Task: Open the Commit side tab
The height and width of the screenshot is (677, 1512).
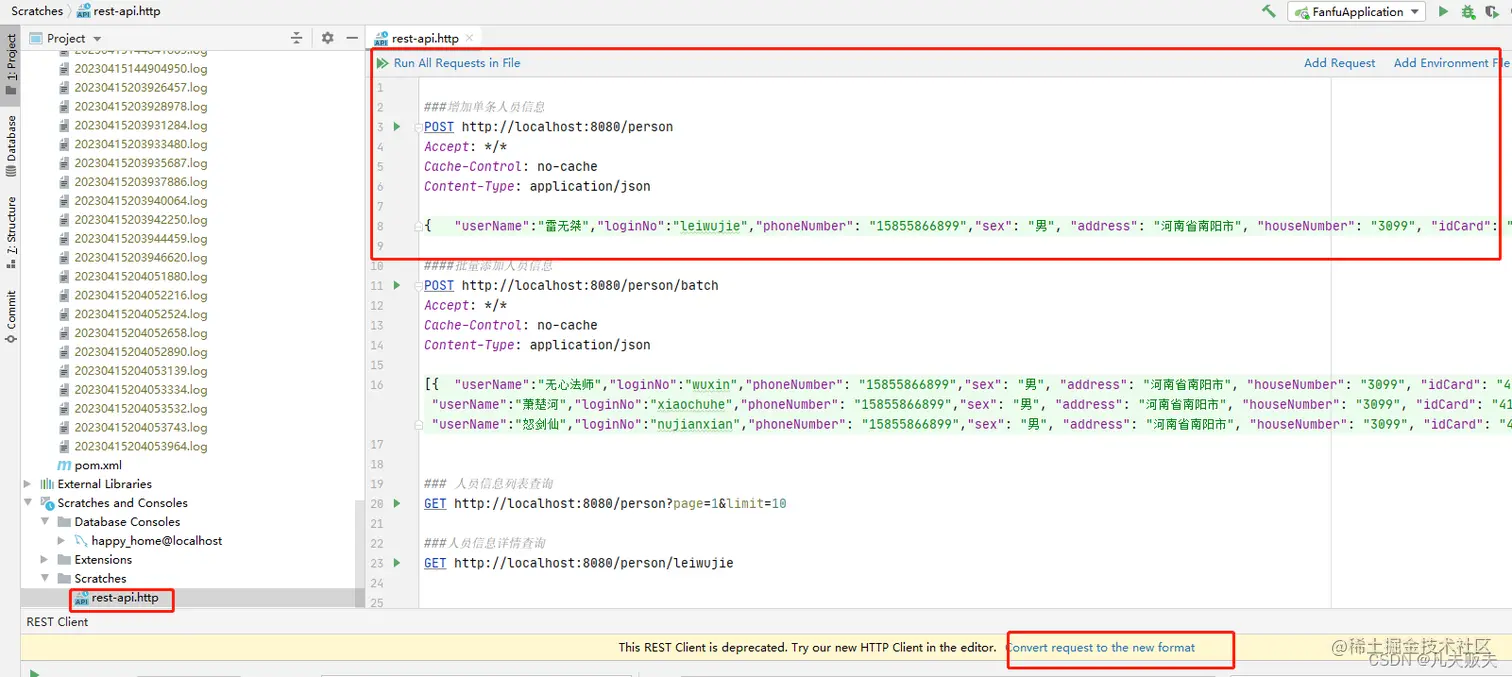Action: pos(10,316)
